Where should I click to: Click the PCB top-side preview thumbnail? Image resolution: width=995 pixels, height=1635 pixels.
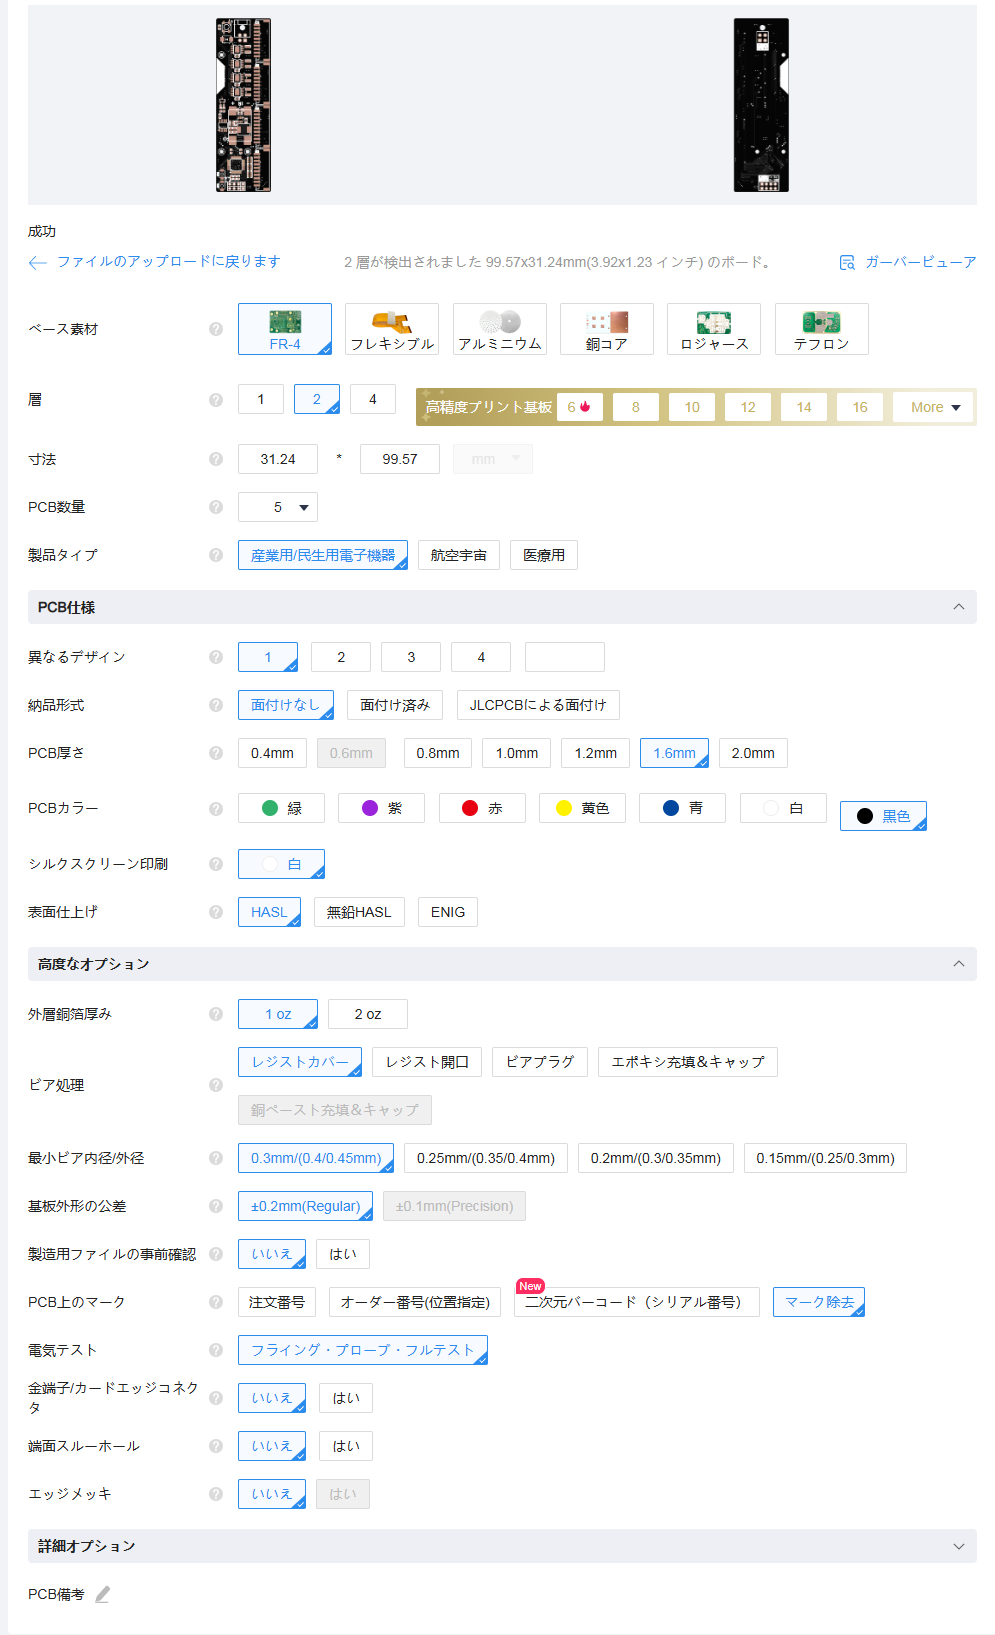[243, 105]
